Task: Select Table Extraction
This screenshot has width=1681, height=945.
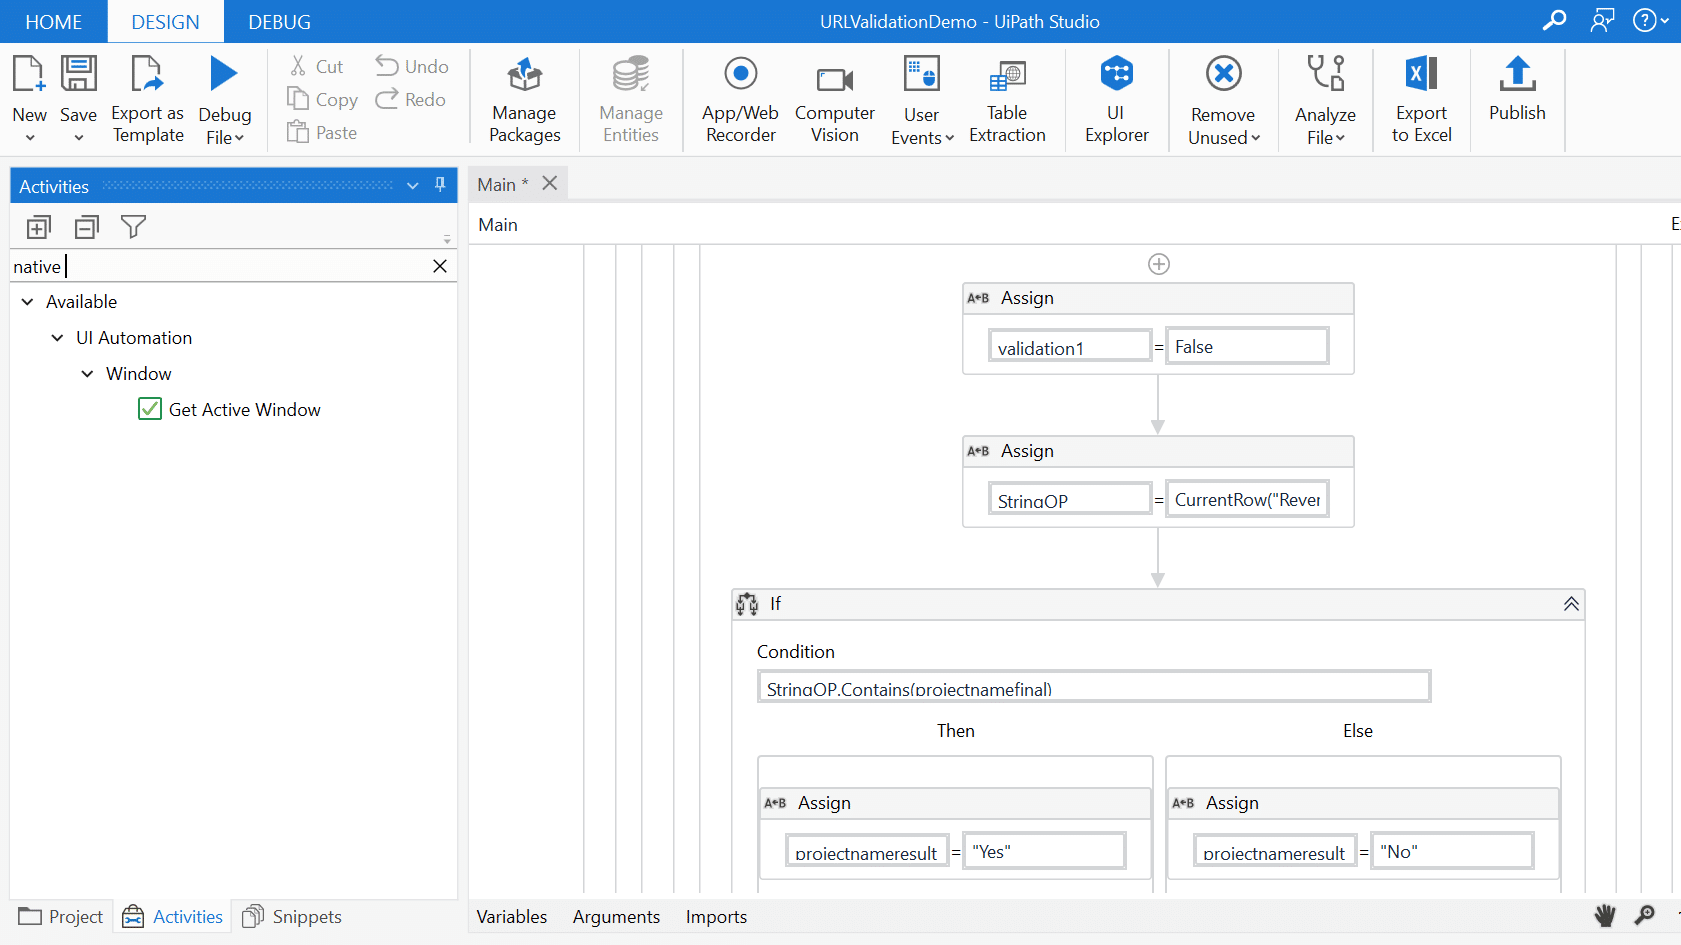Action: (x=1007, y=98)
